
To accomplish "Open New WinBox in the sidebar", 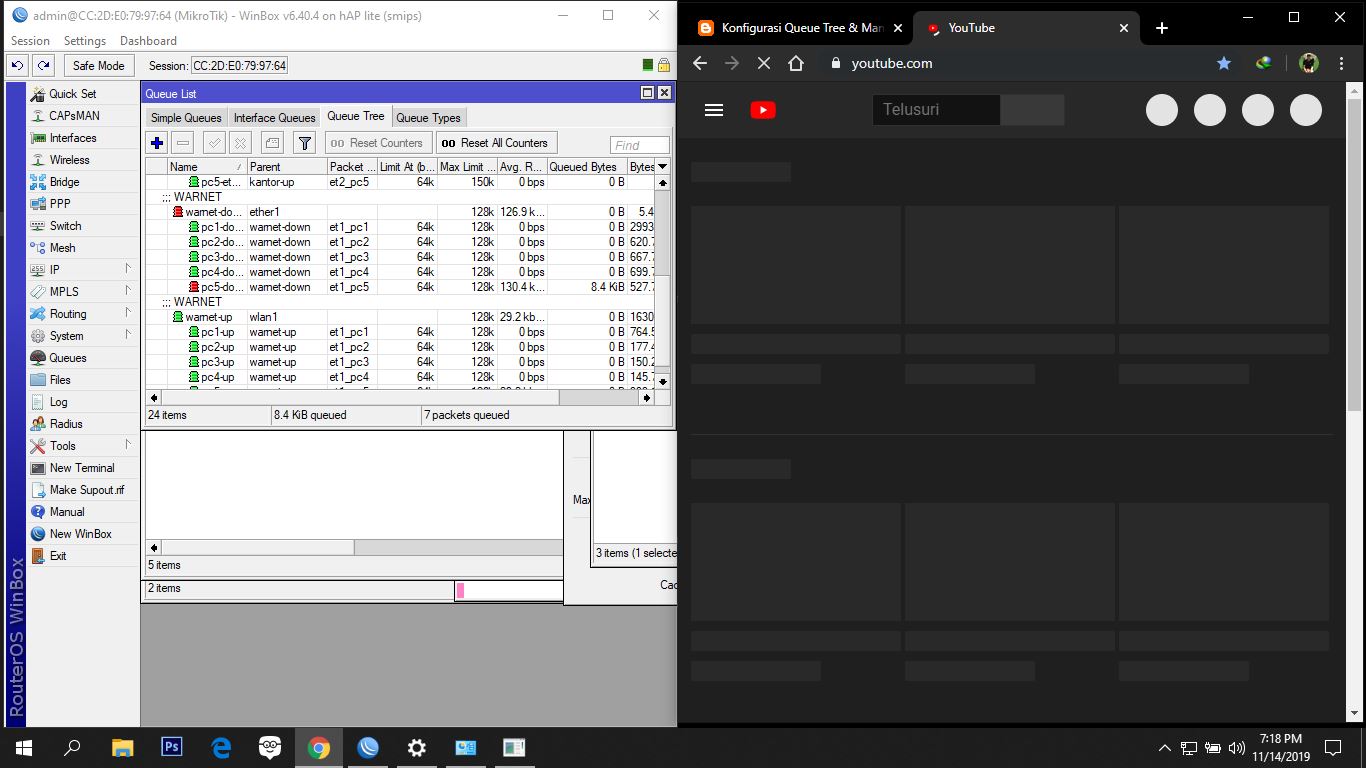I will 80,534.
